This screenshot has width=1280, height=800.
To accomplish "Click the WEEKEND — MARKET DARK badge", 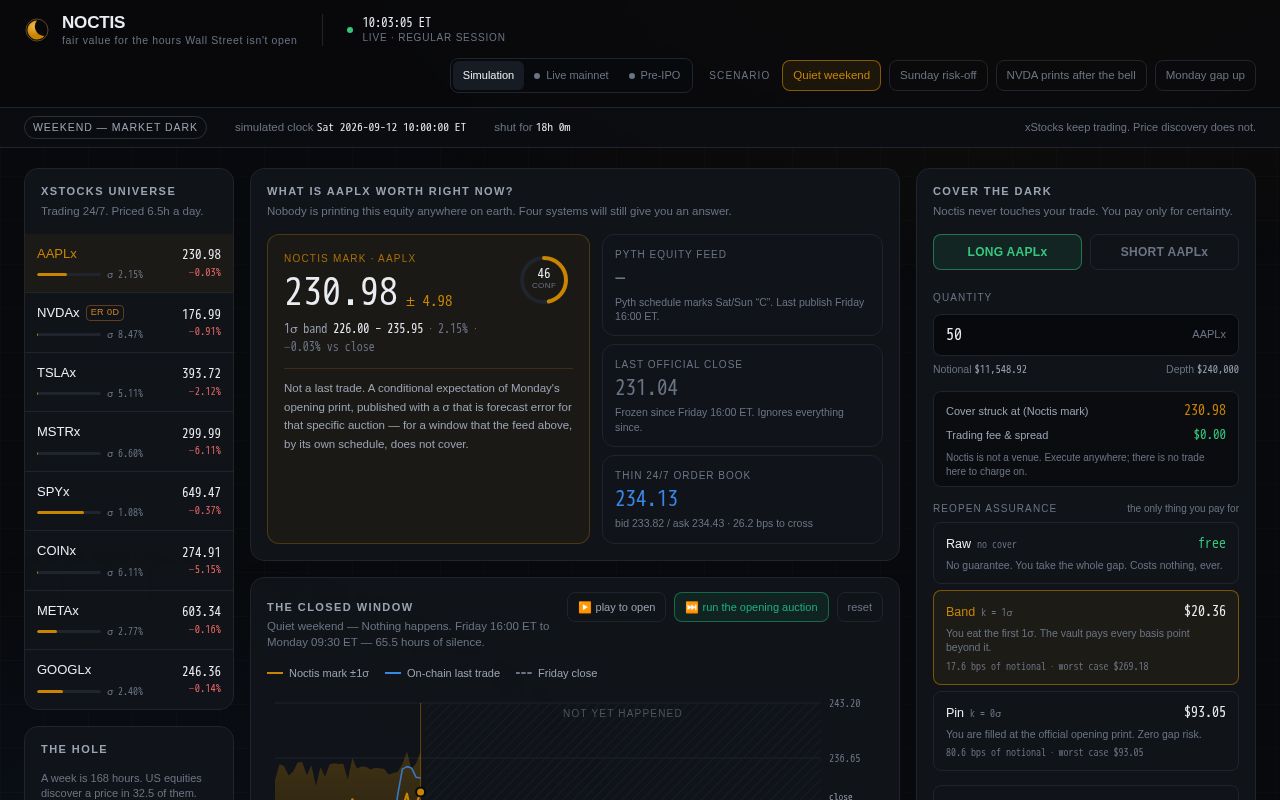I will click(115, 127).
